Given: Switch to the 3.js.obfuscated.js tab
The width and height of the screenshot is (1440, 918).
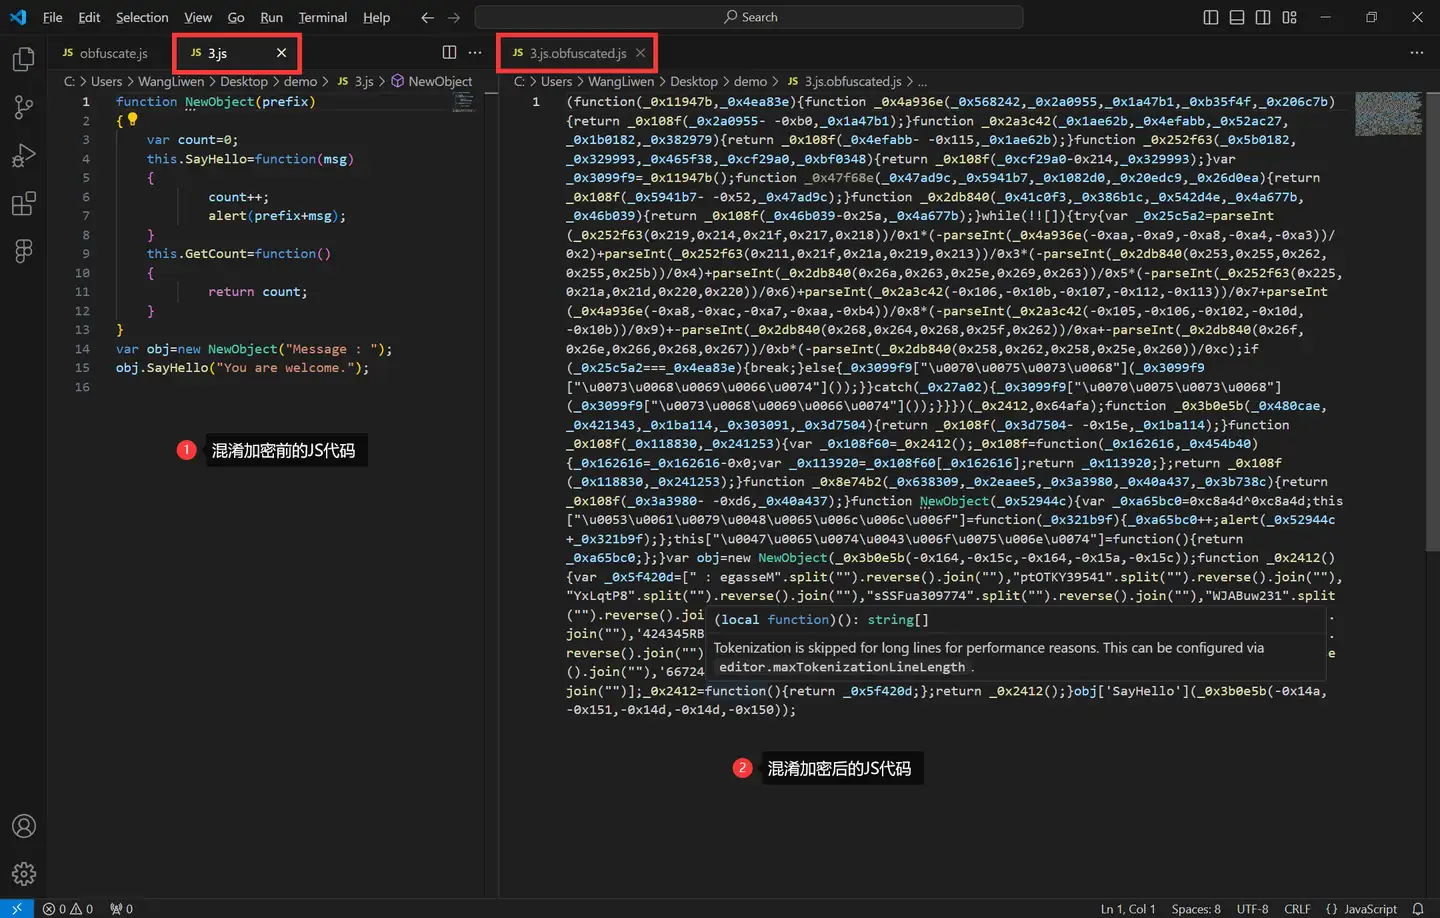Looking at the screenshot, I should click(578, 53).
